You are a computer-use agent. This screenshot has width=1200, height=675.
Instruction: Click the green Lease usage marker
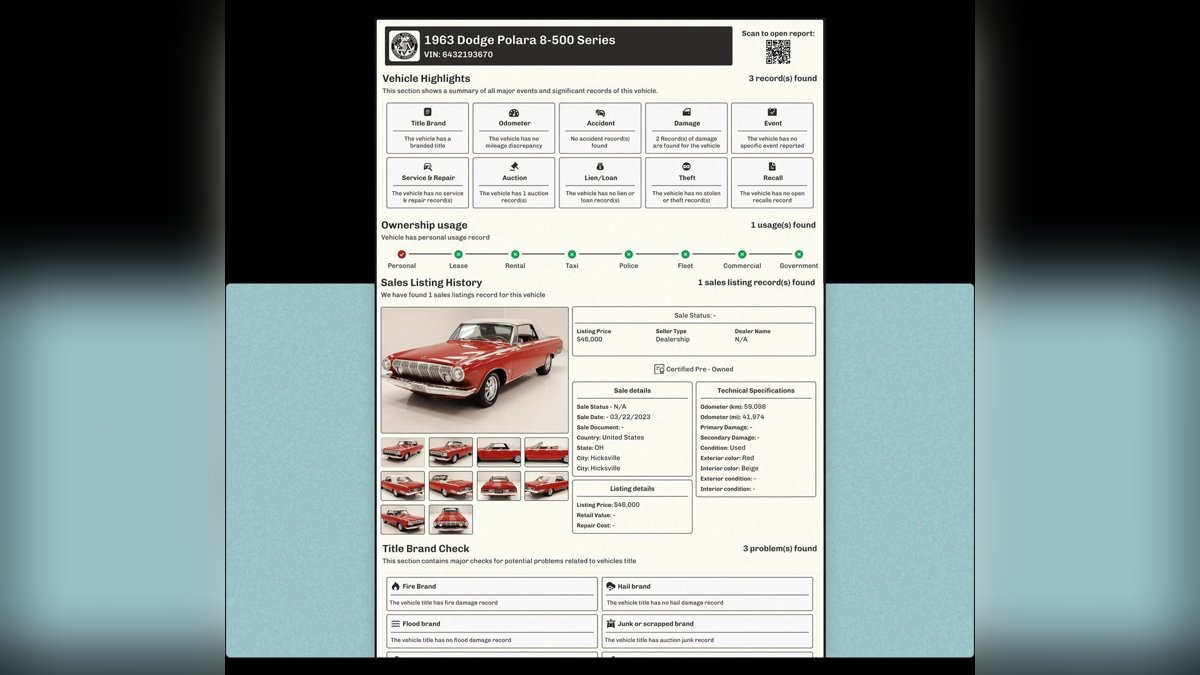click(458, 254)
